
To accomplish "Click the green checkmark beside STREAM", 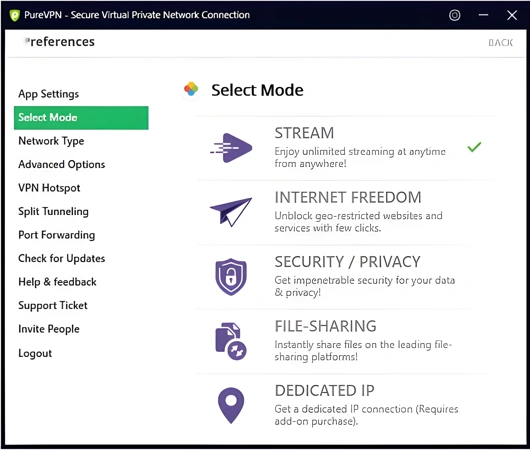I will (x=474, y=147).
